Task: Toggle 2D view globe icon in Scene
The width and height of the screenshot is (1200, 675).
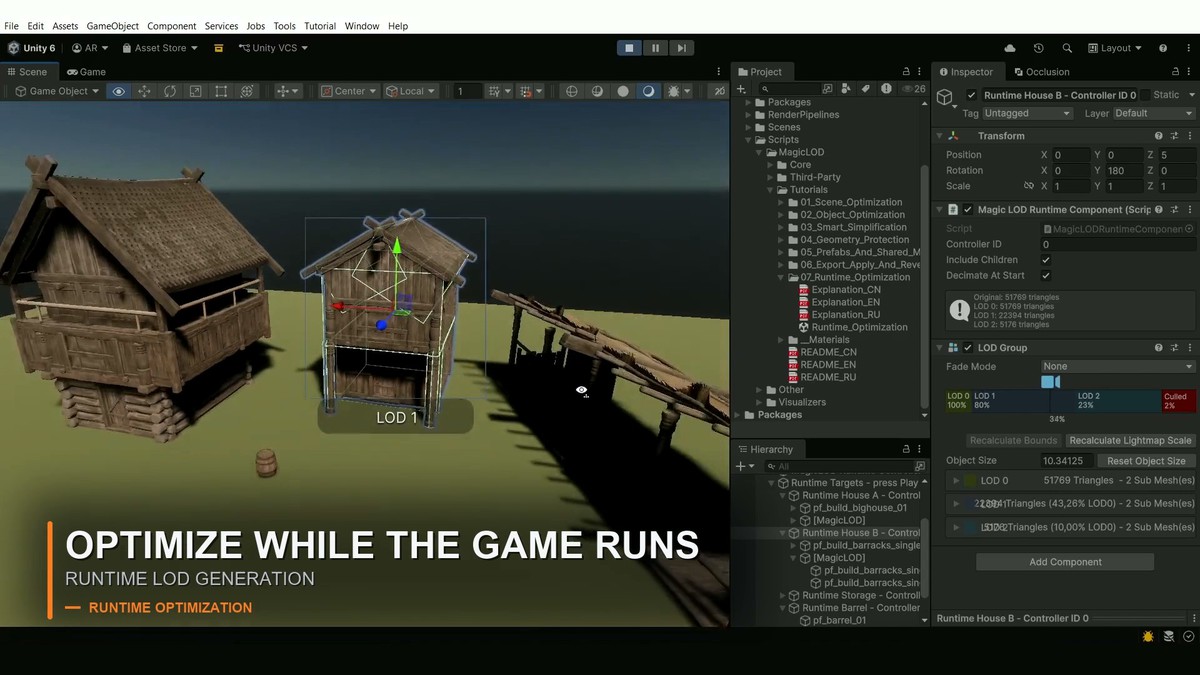Action: point(572,91)
